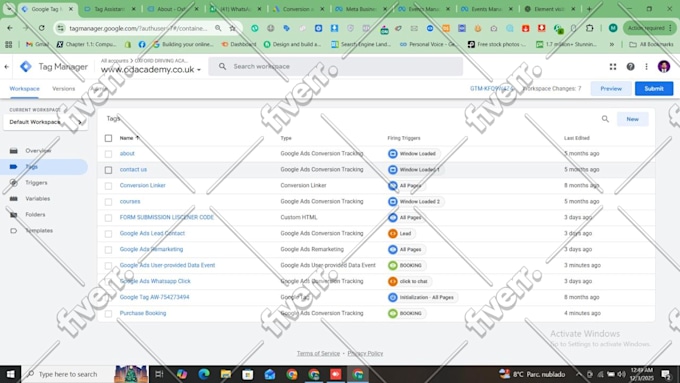Click the Window Loaded trigger icon for about
680x383 pixels.
(392, 154)
